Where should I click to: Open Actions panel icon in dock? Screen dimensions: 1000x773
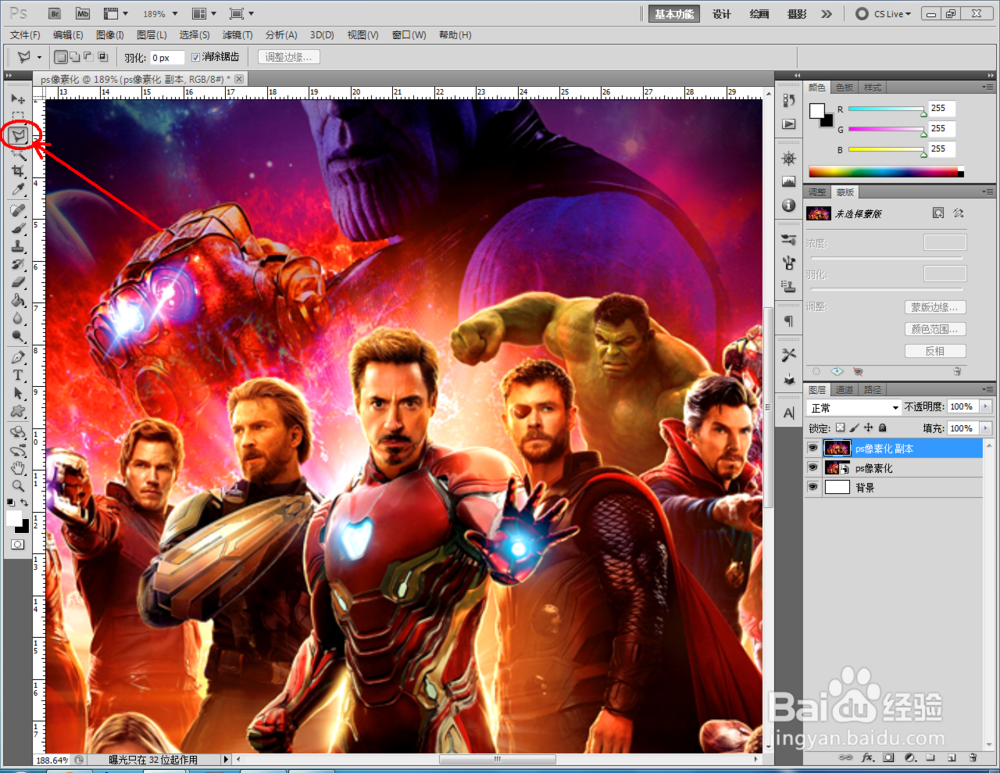pos(789,124)
